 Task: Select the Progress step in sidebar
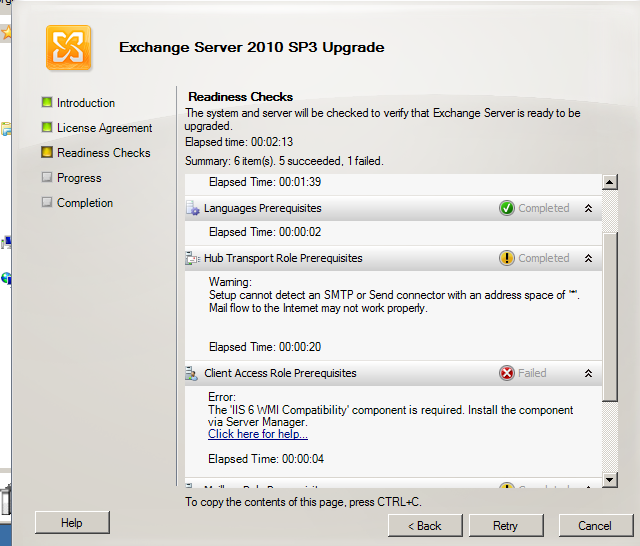click(x=79, y=178)
